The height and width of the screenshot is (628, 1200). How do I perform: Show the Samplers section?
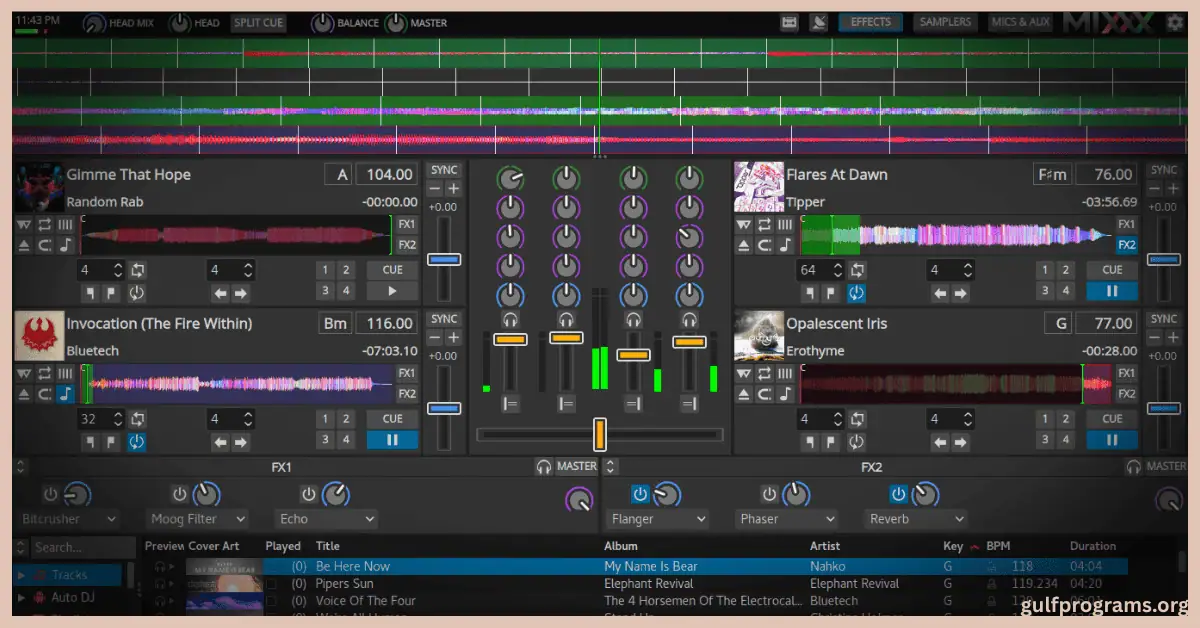(945, 22)
